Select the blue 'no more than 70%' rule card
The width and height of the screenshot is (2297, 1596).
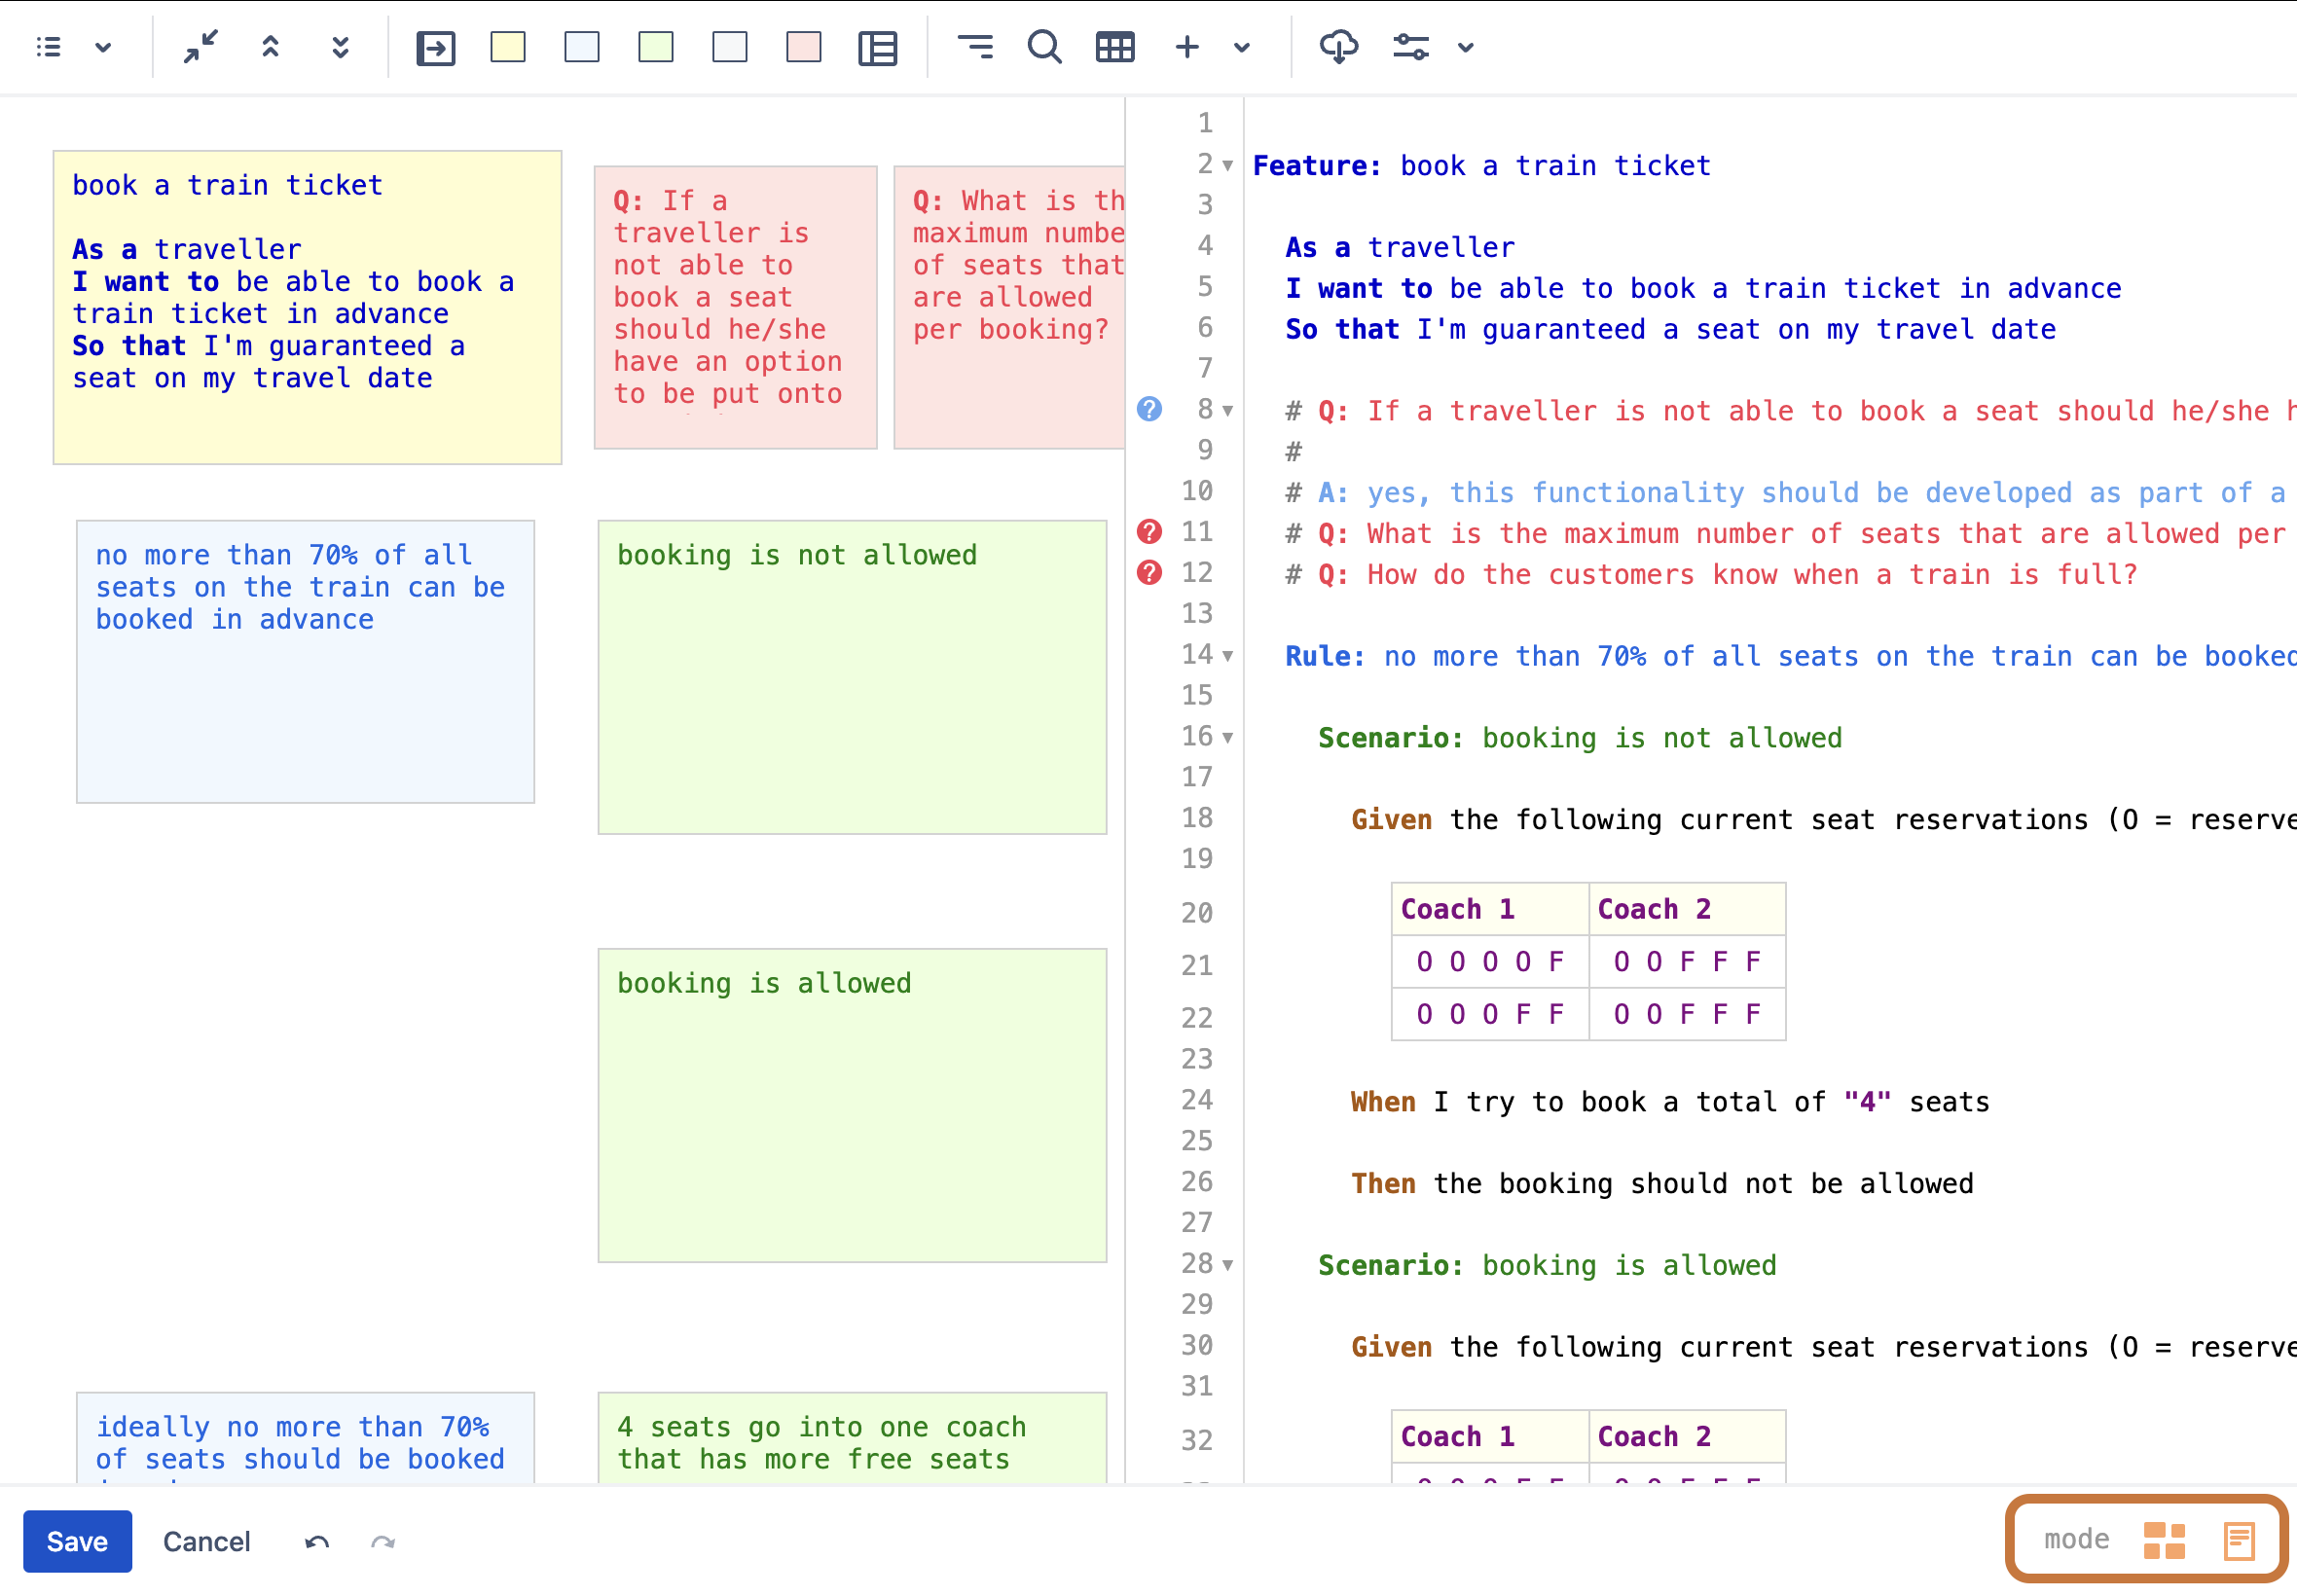[305, 661]
